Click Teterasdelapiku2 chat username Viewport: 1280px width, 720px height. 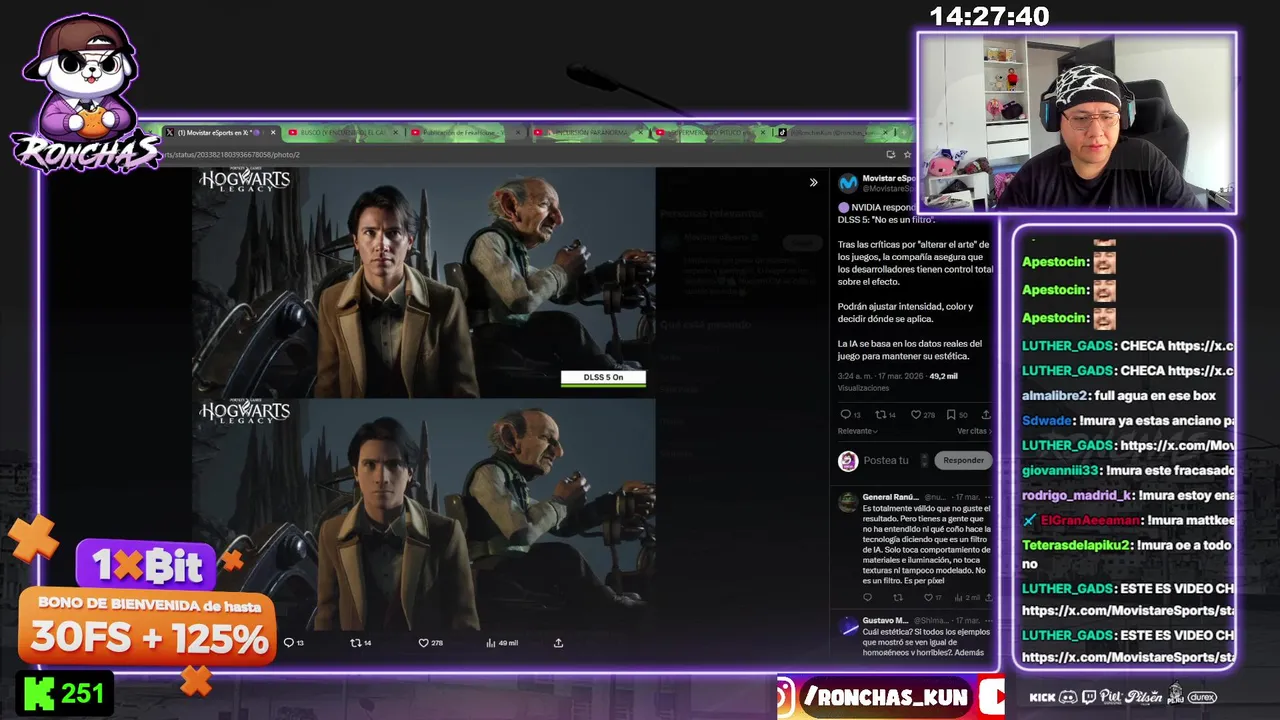point(1076,545)
